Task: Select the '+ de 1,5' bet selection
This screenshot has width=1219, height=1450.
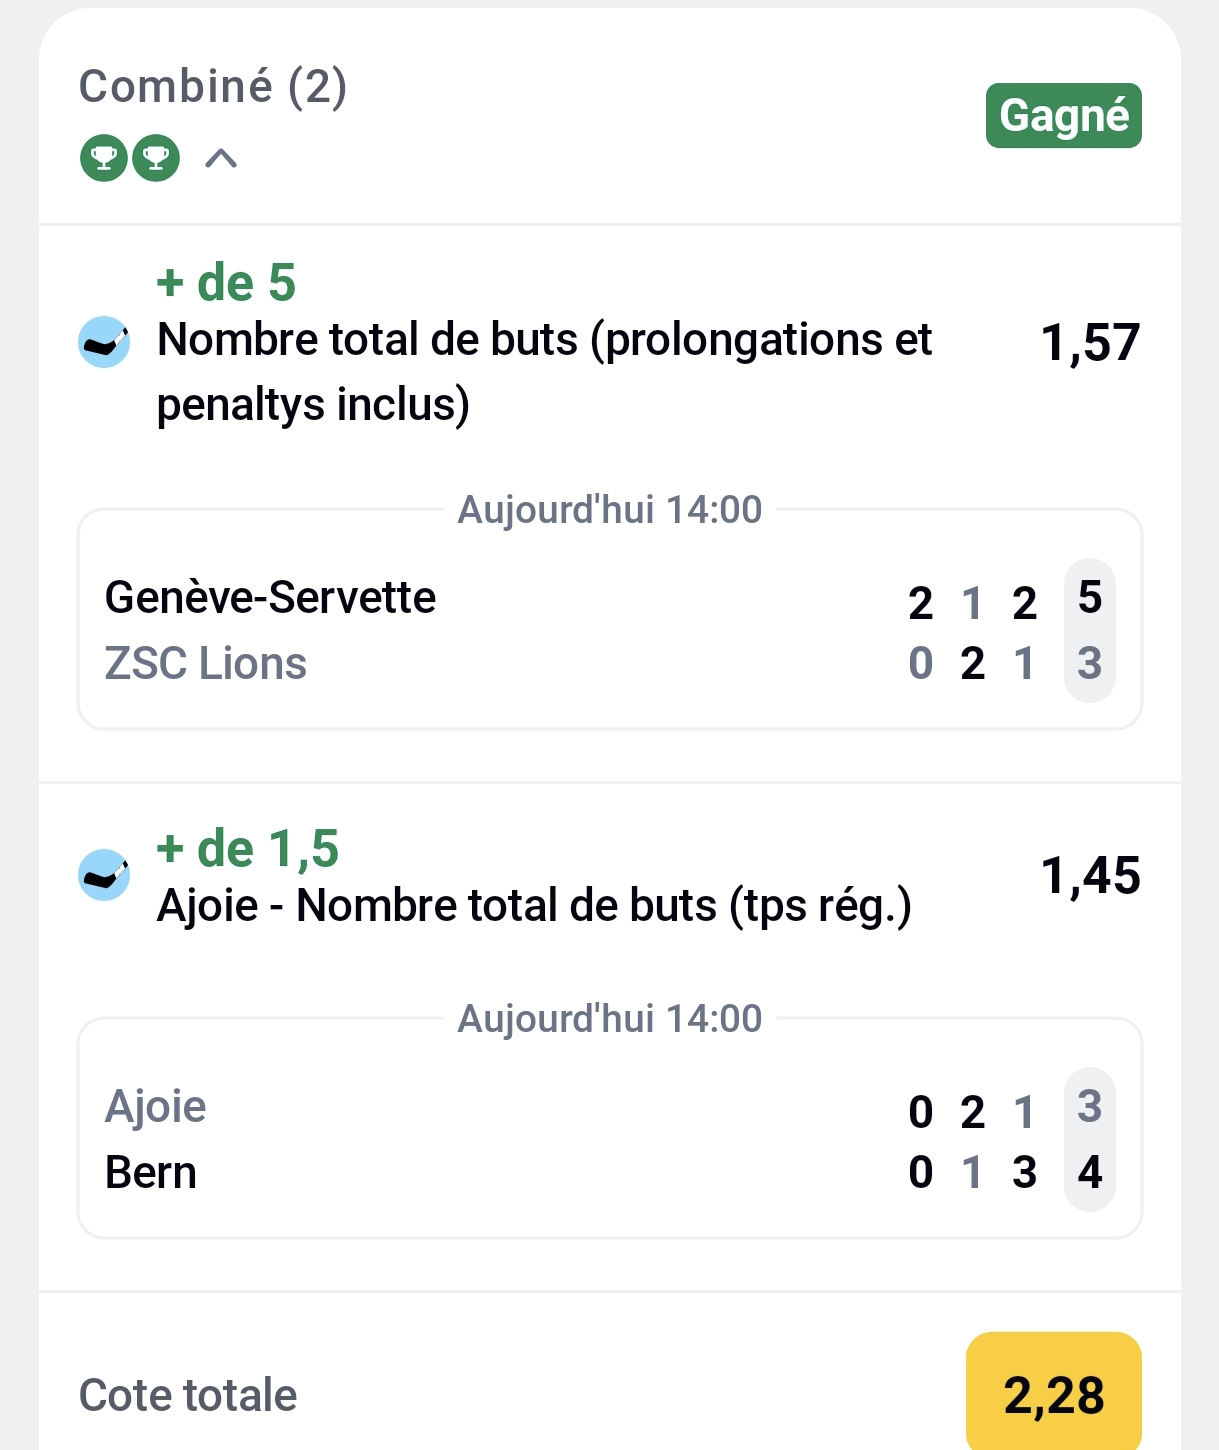Action: [248, 849]
